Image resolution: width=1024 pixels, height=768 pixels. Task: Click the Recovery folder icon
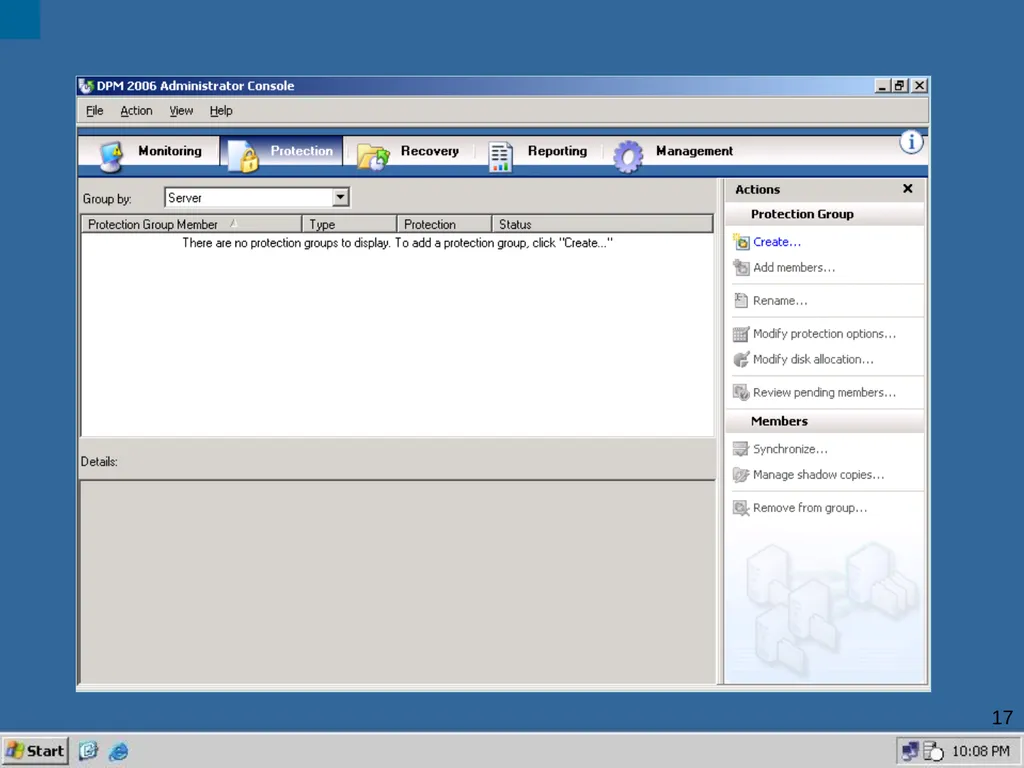point(373,157)
